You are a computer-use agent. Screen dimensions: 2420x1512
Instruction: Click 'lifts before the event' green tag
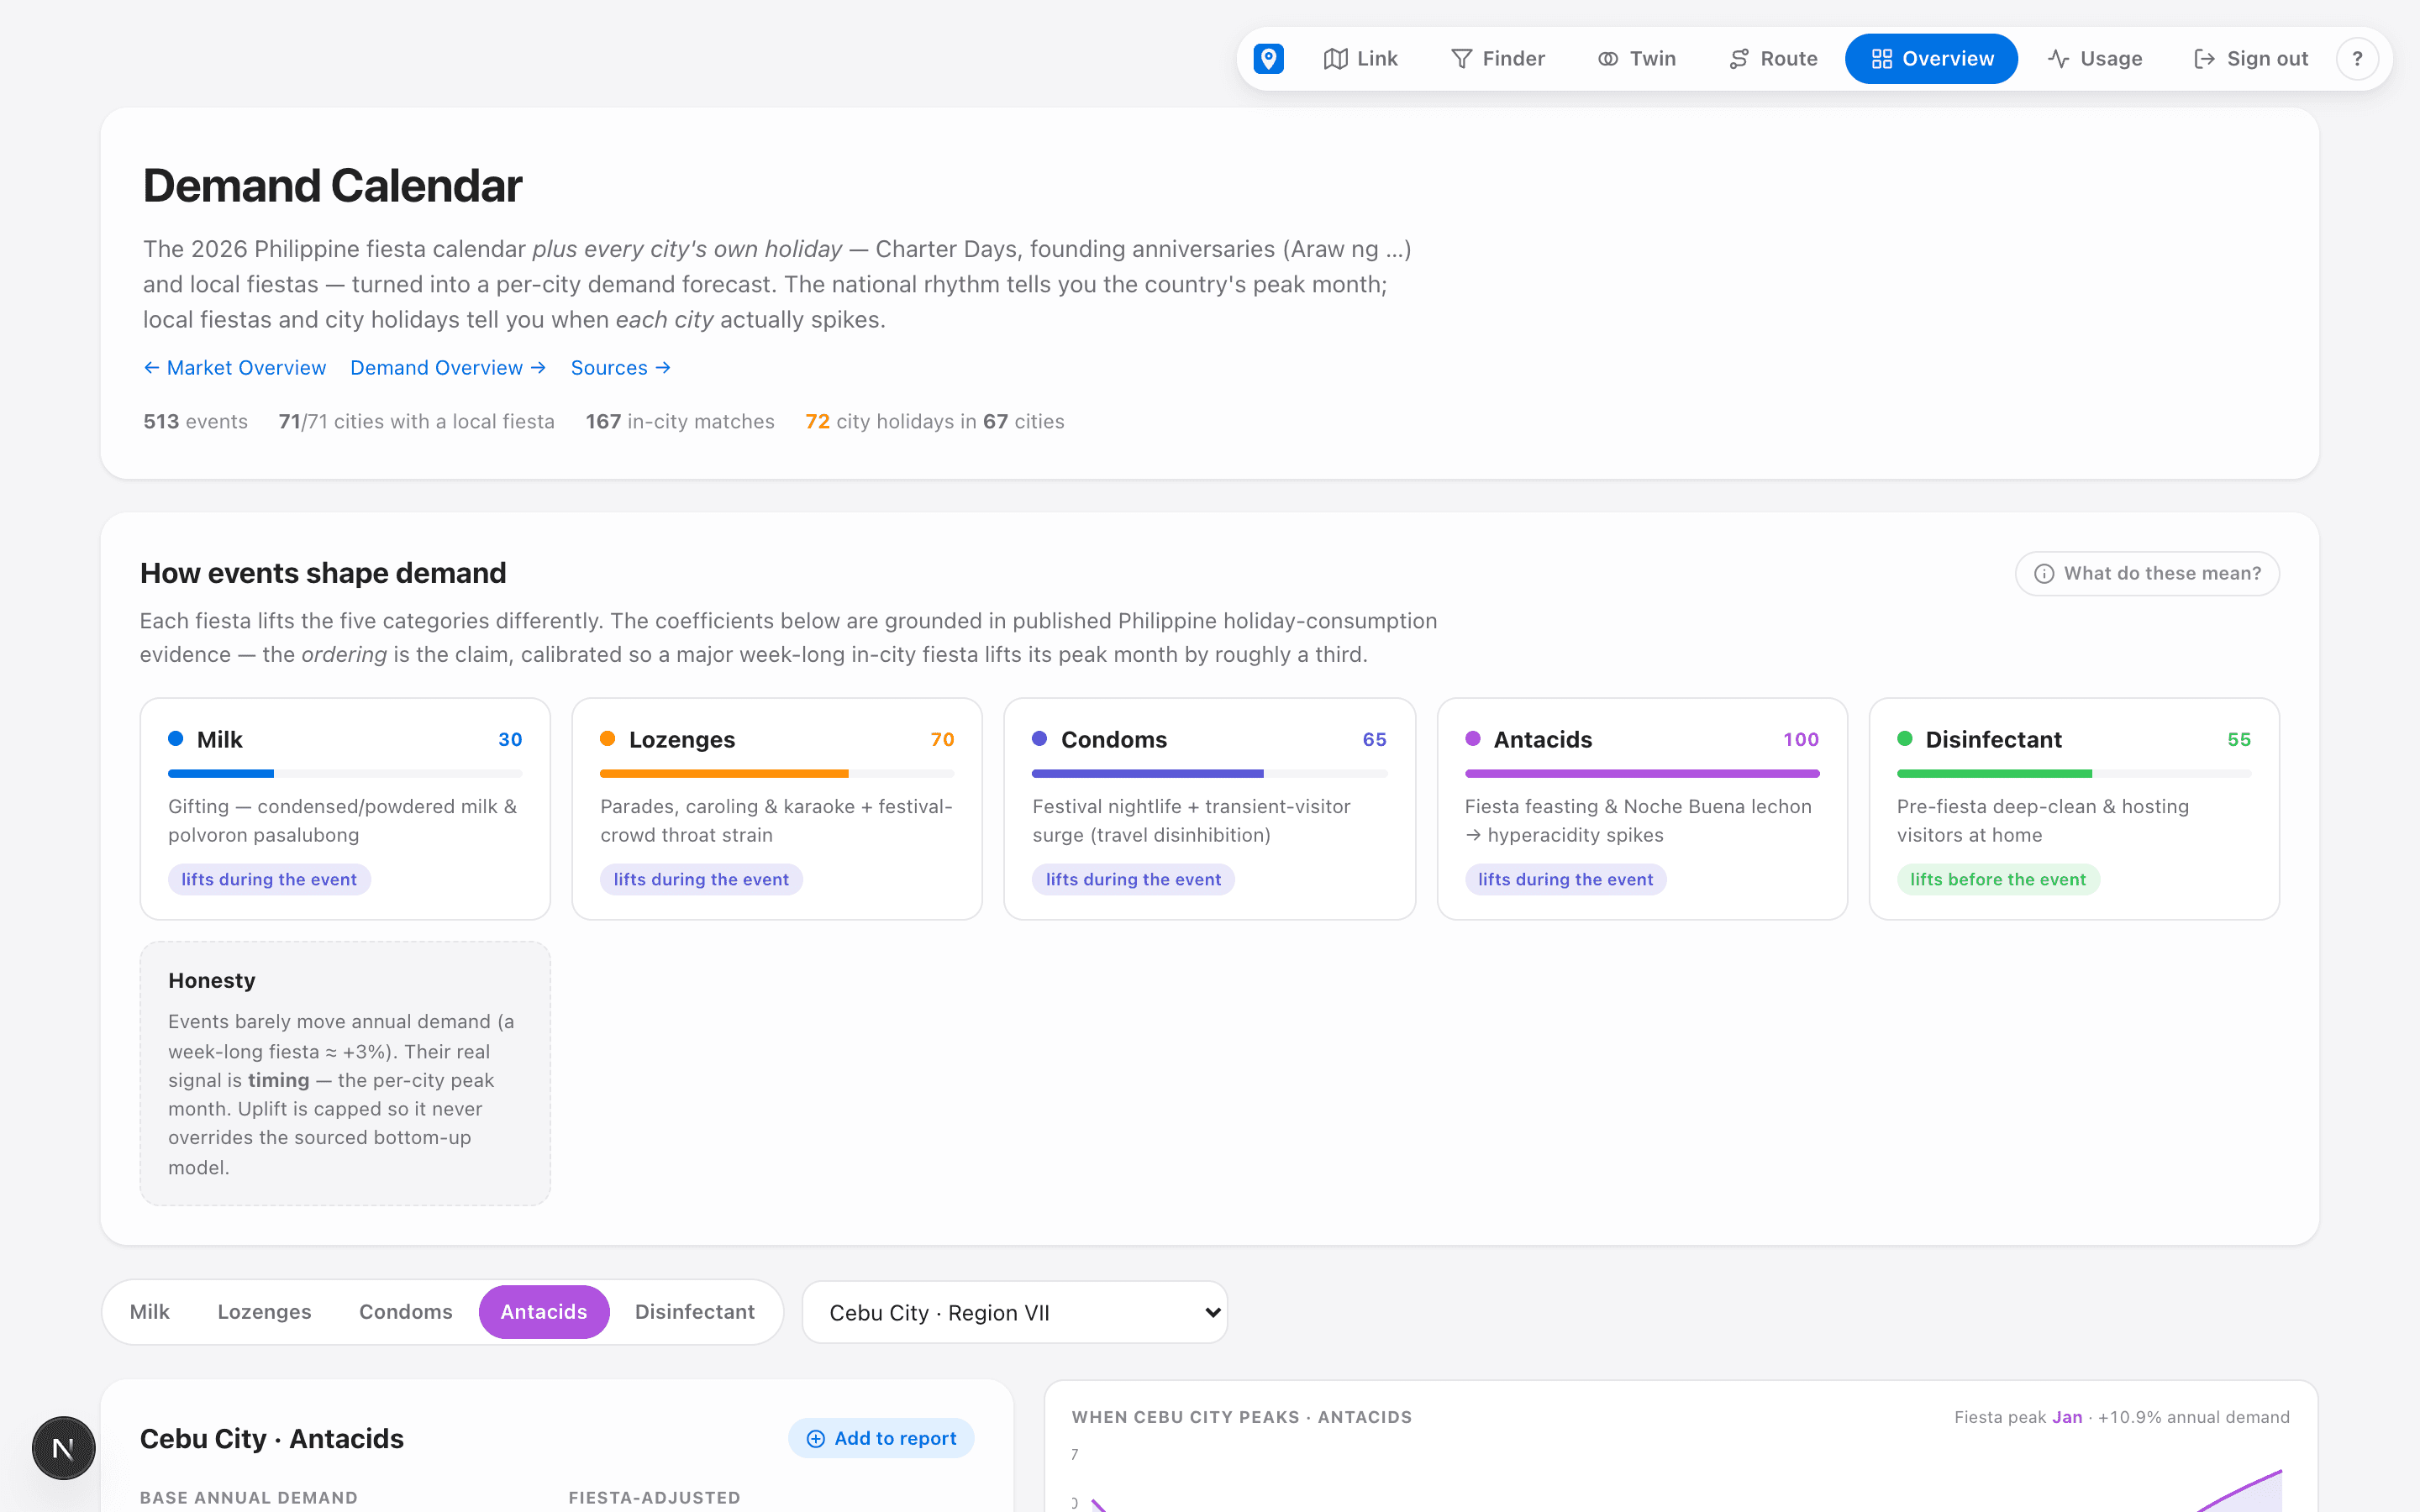point(1998,880)
